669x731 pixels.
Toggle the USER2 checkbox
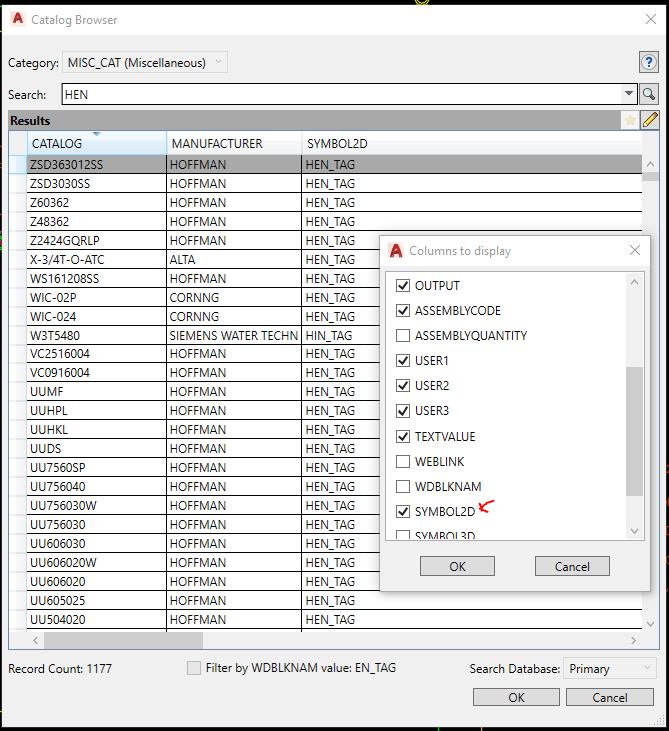pyautogui.click(x=403, y=386)
